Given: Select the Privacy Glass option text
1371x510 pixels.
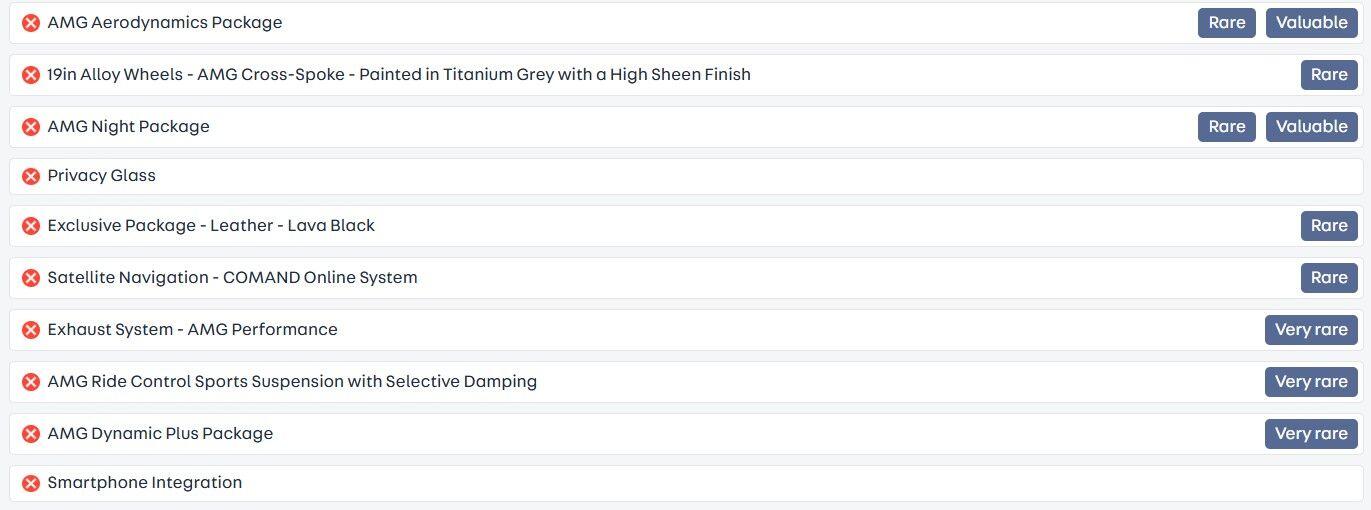Looking at the screenshot, I should point(102,176).
